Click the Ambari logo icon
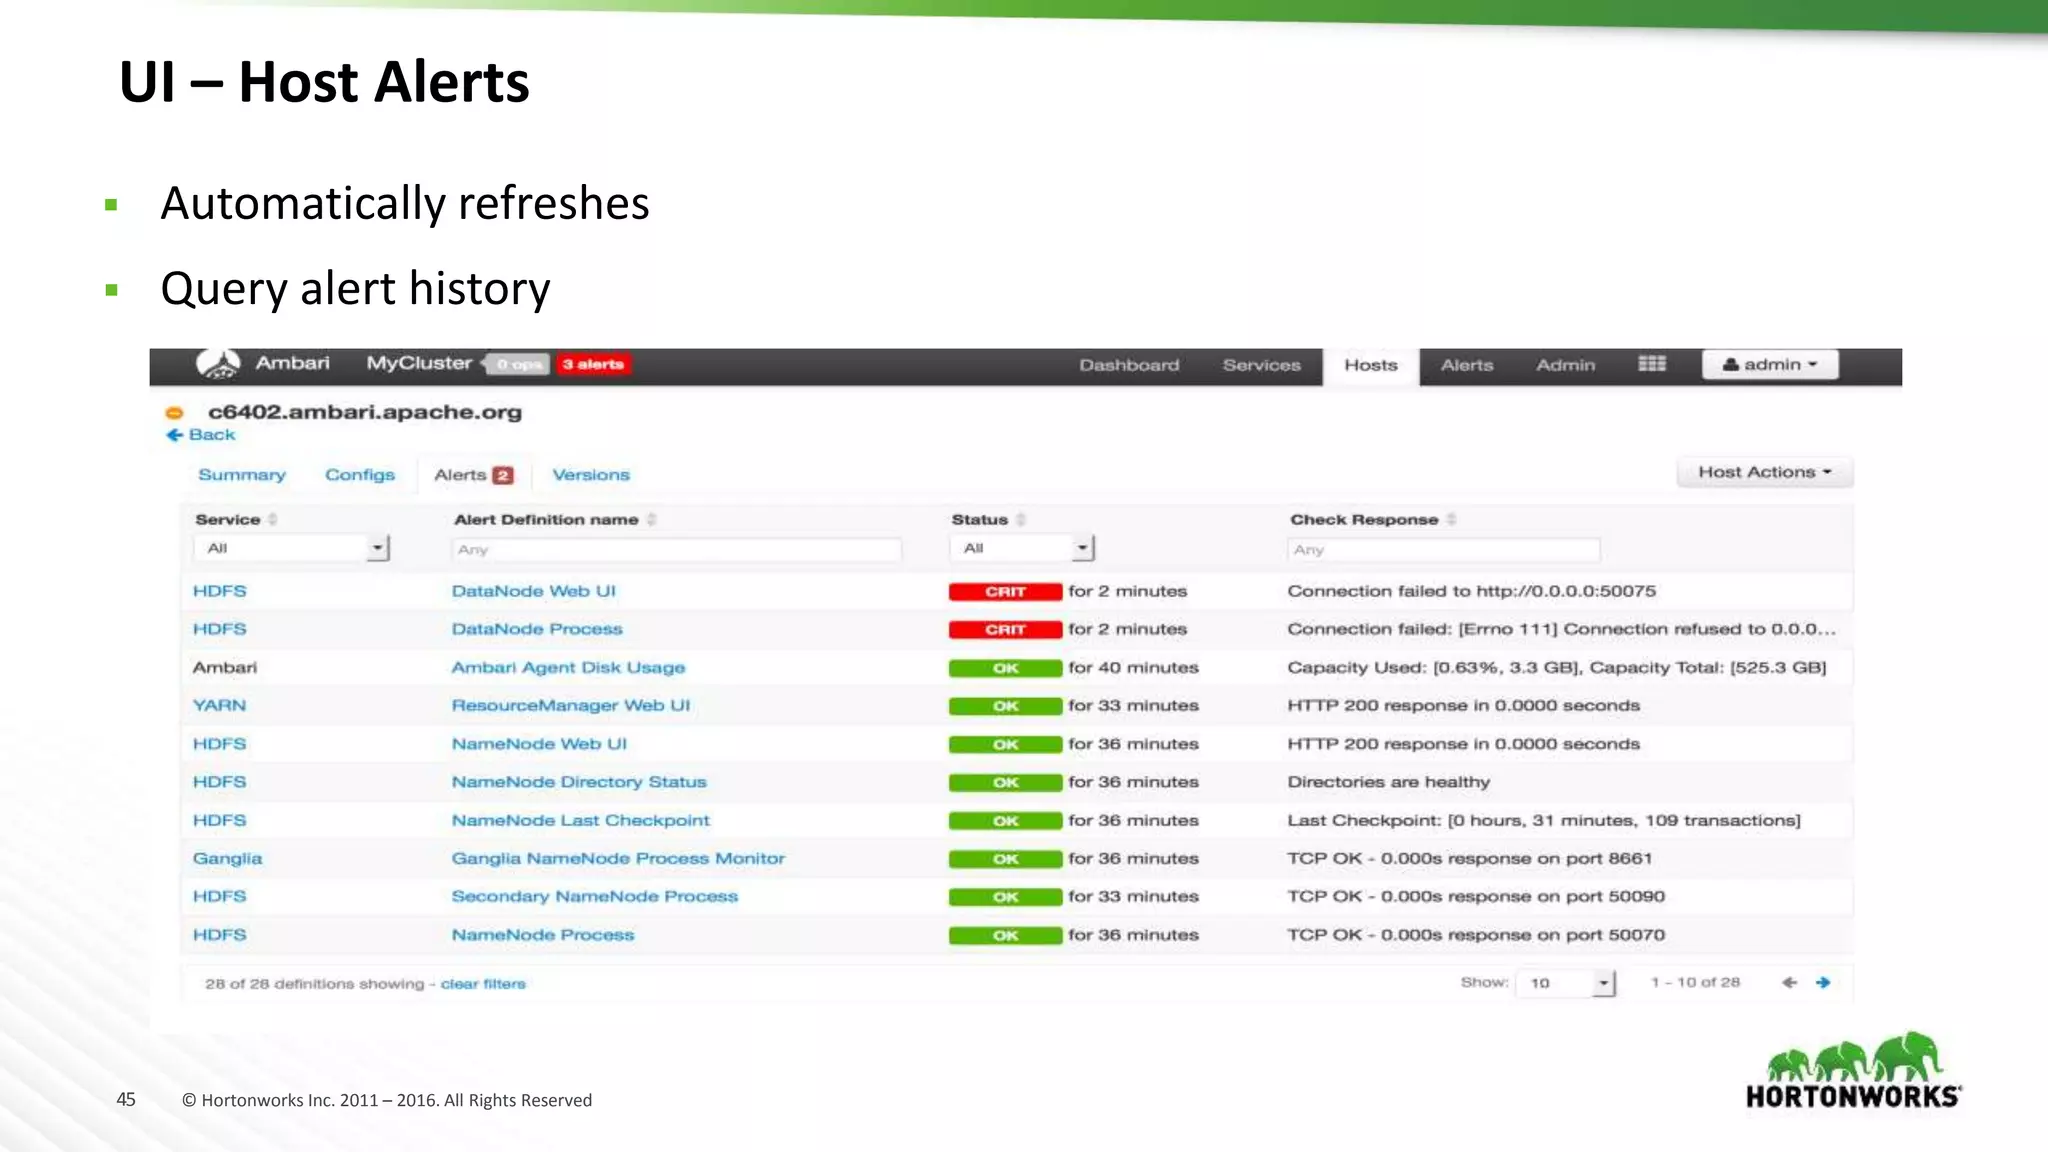This screenshot has height=1152, width=2048. [x=218, y=364]
